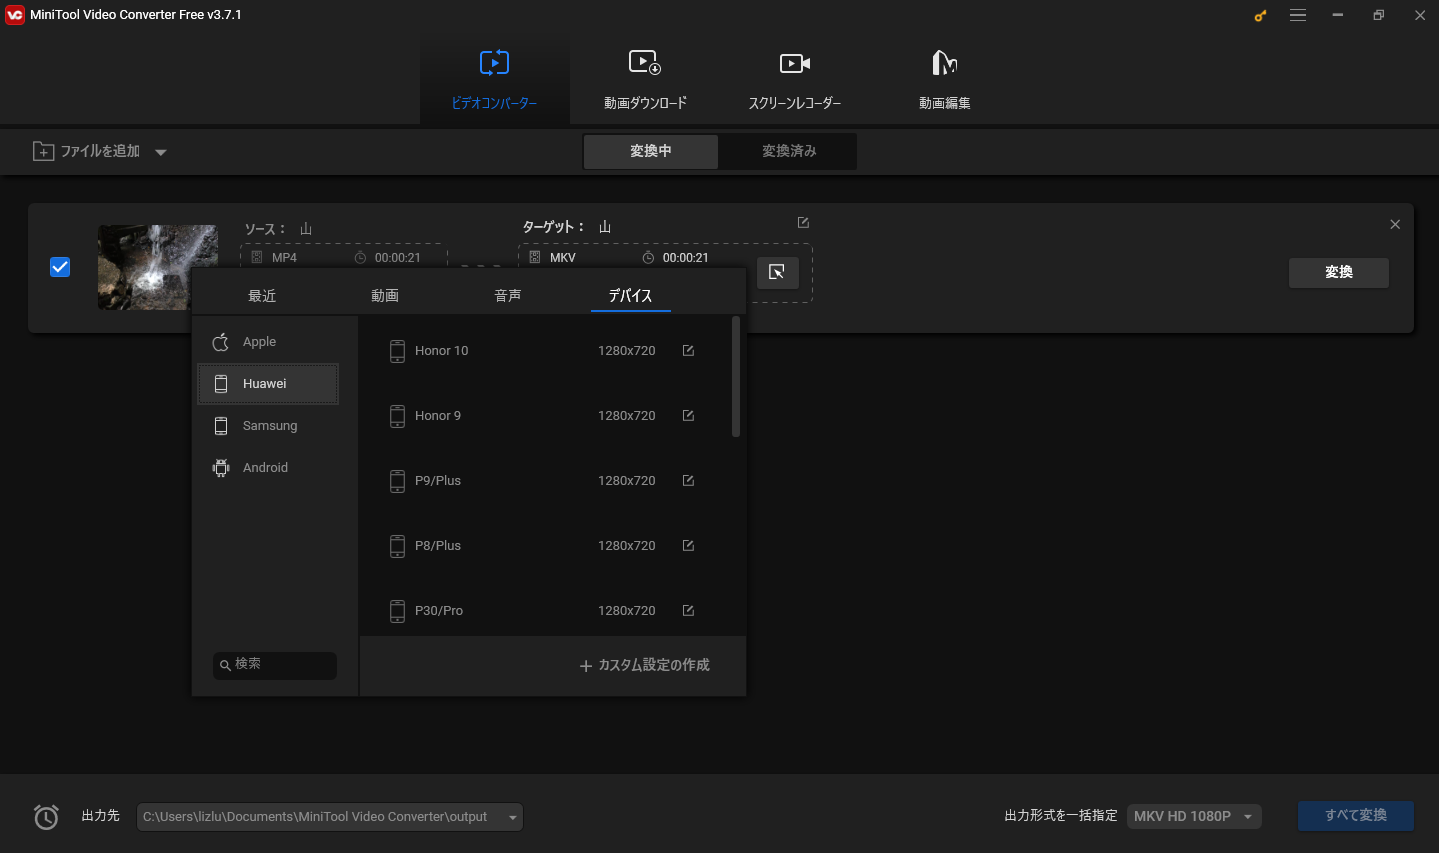The width and height of the screenshot is (1439, 853).
Task: Select the 動画 format tab
Action: 385,296
